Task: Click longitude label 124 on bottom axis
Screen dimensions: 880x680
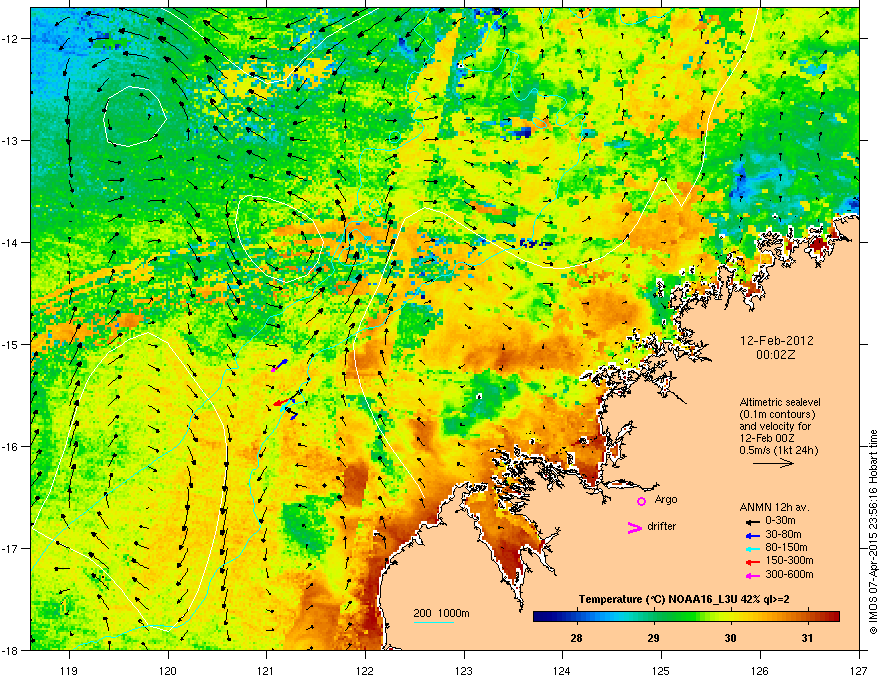Action: (562, 670)
